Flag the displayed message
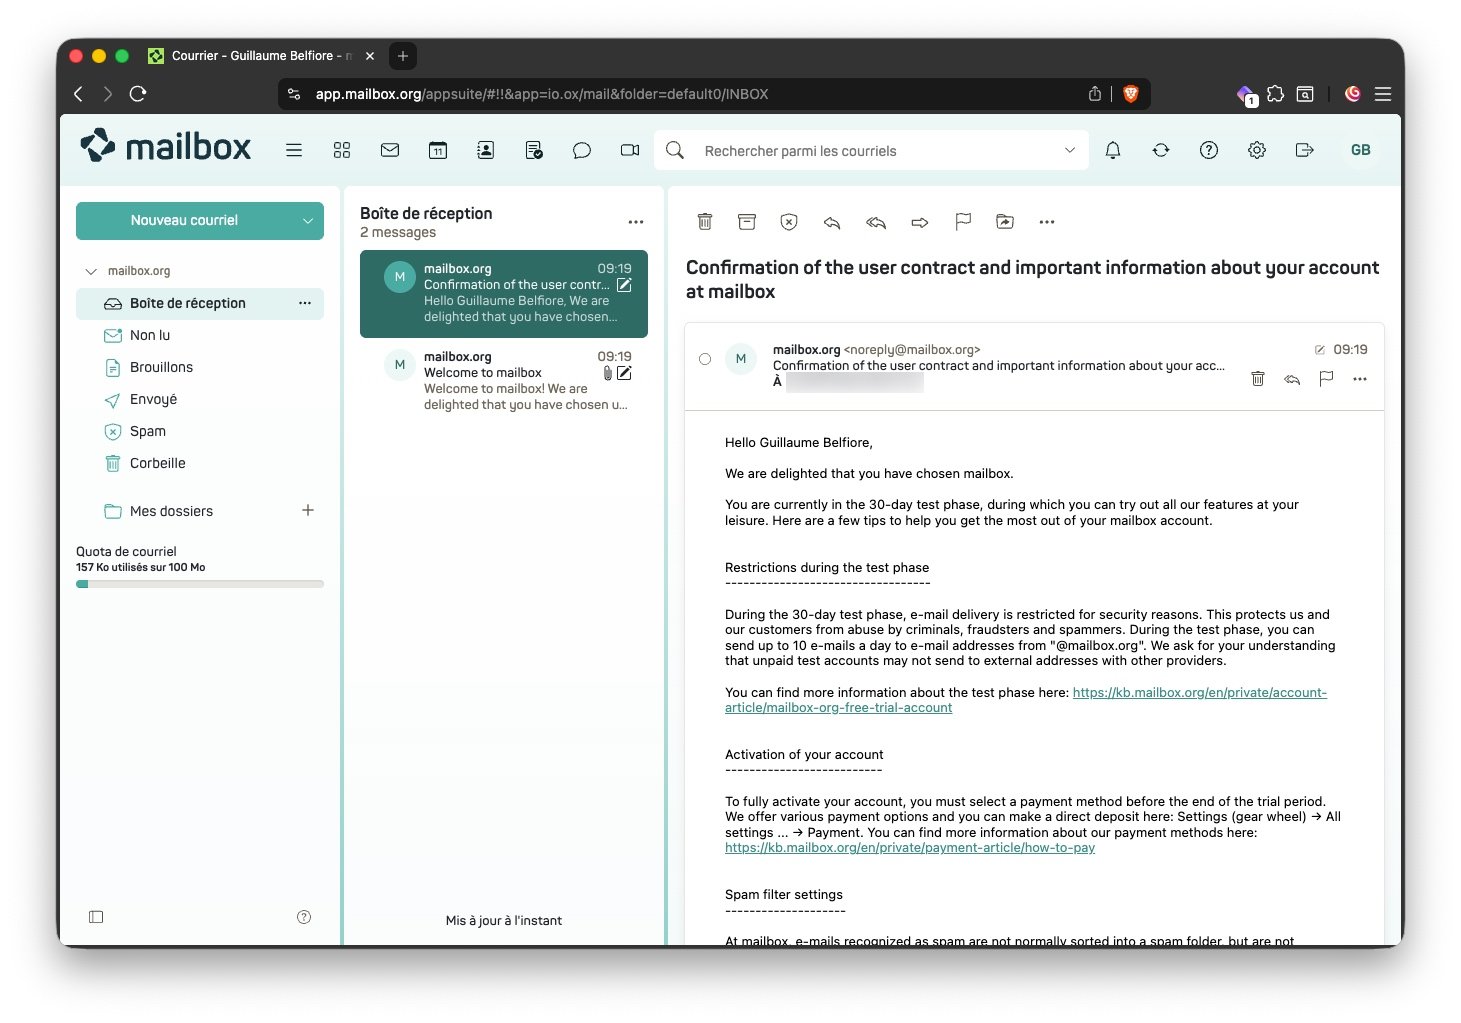The width and height of the screenshot is (1461, 1023). point(962,222)
